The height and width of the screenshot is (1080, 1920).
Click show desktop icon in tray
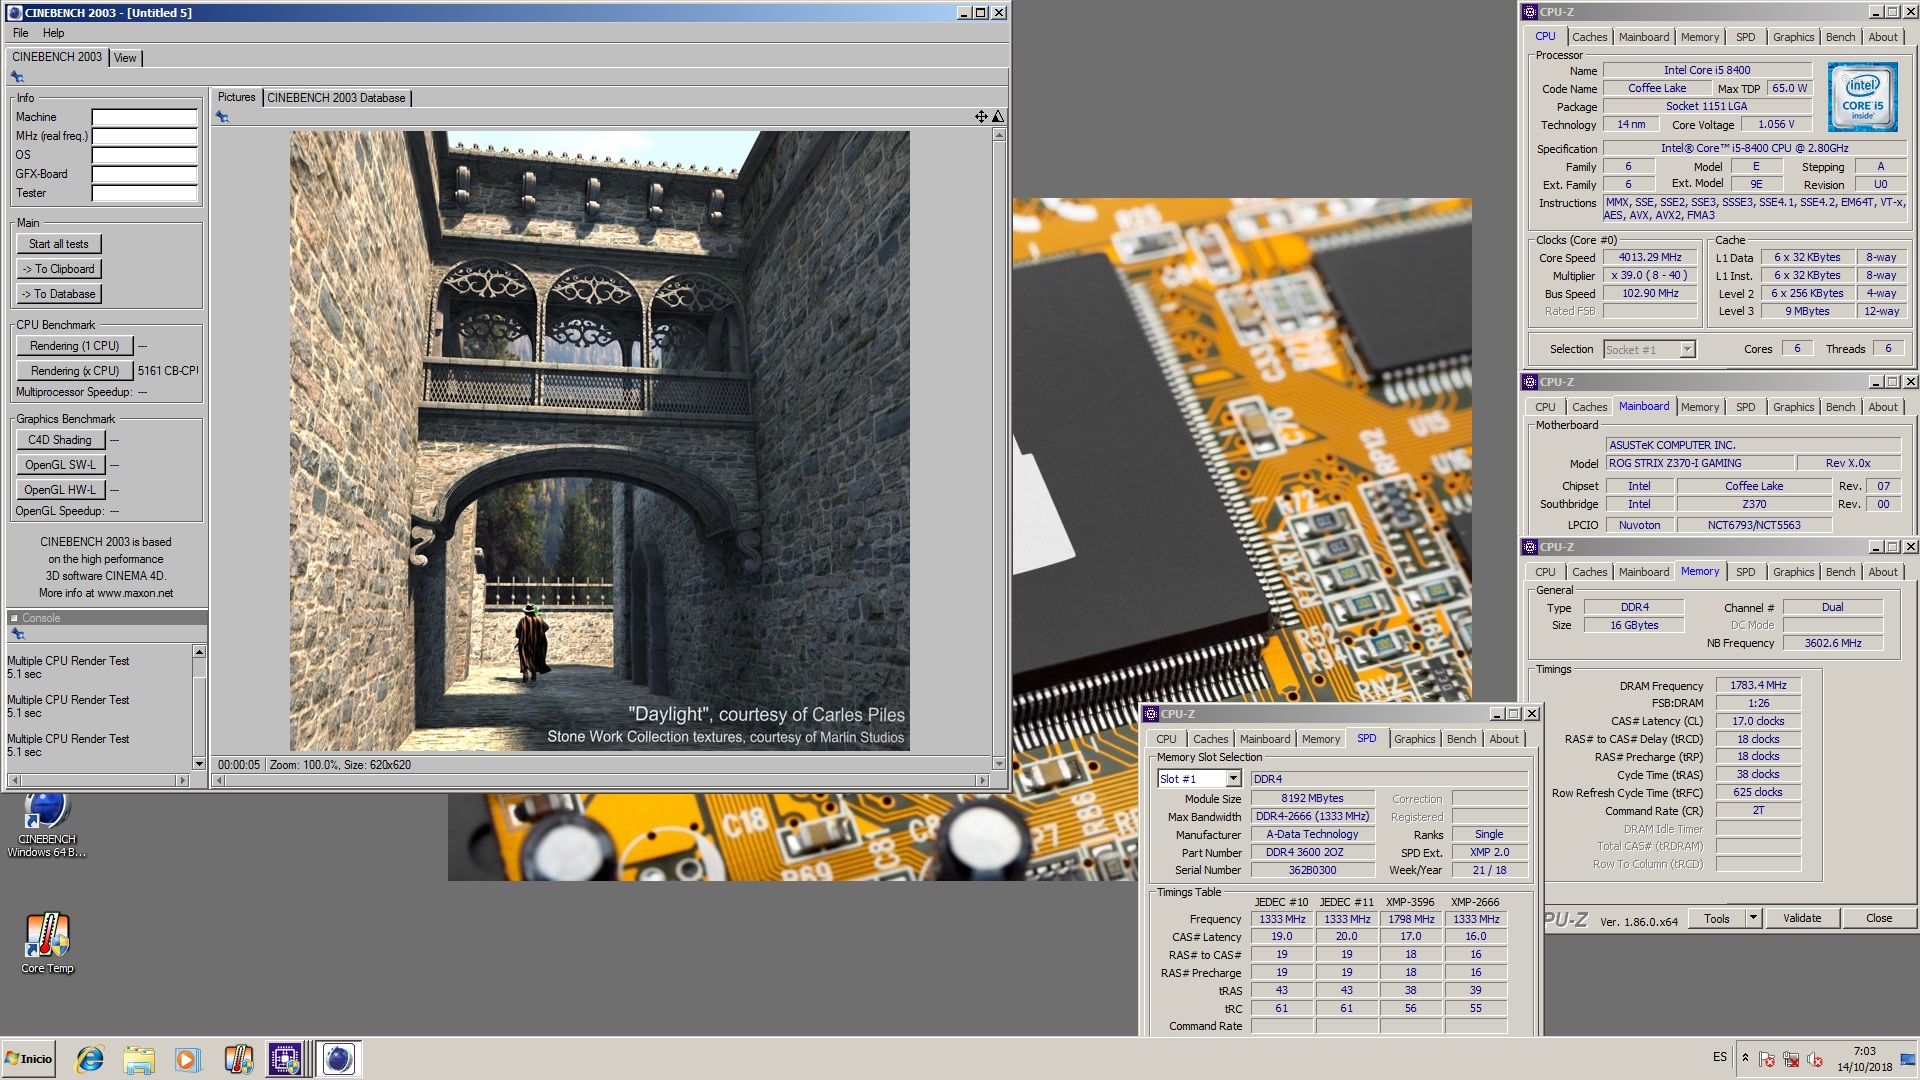1908,1059
